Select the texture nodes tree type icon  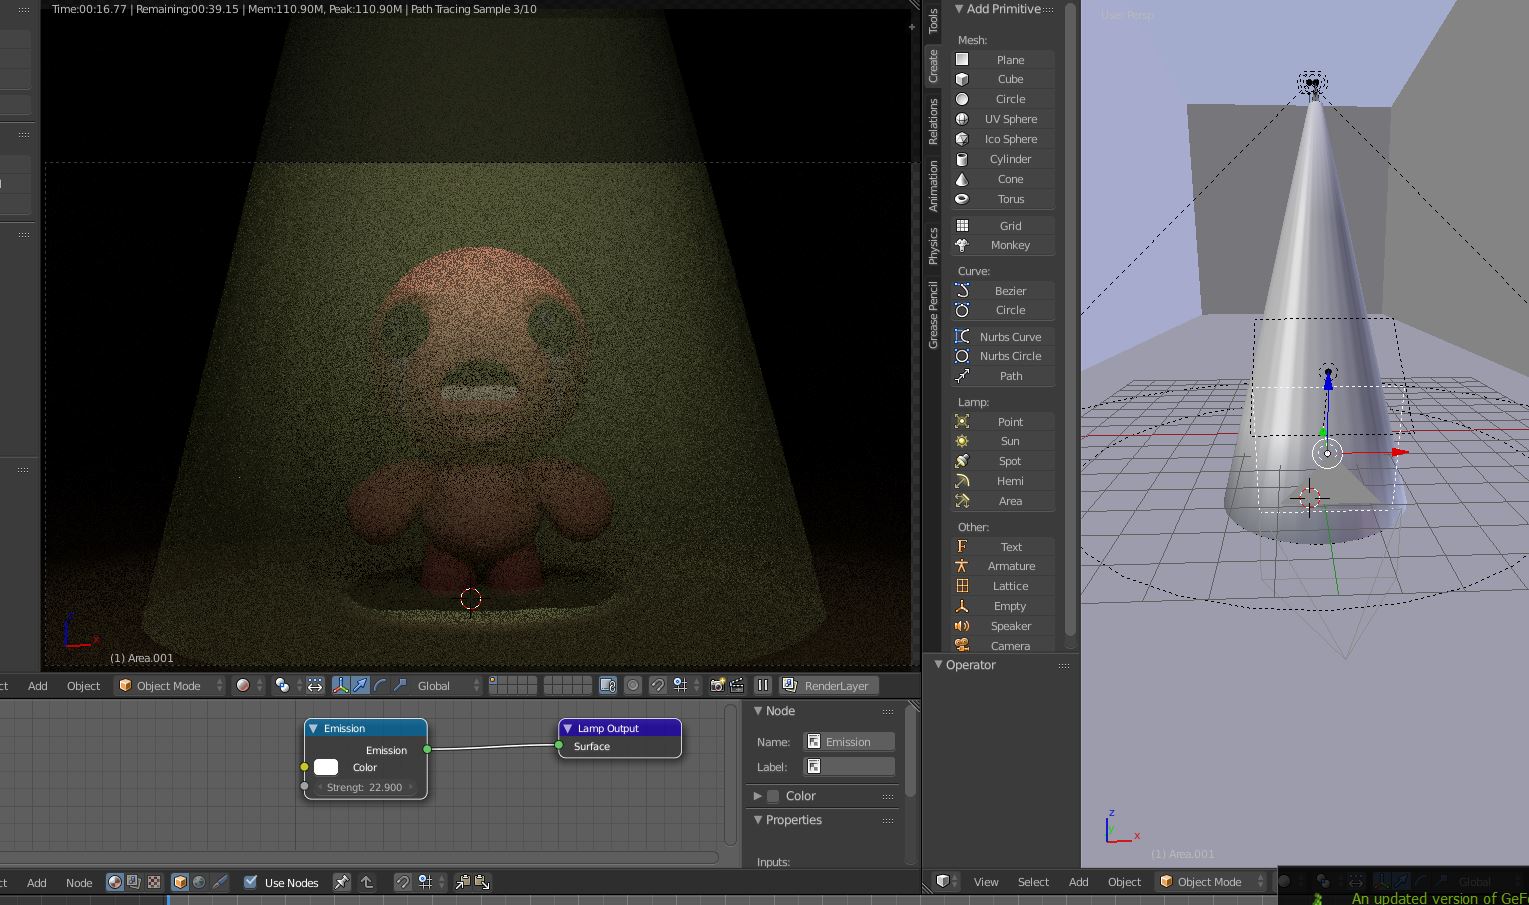tap(154, 882)
